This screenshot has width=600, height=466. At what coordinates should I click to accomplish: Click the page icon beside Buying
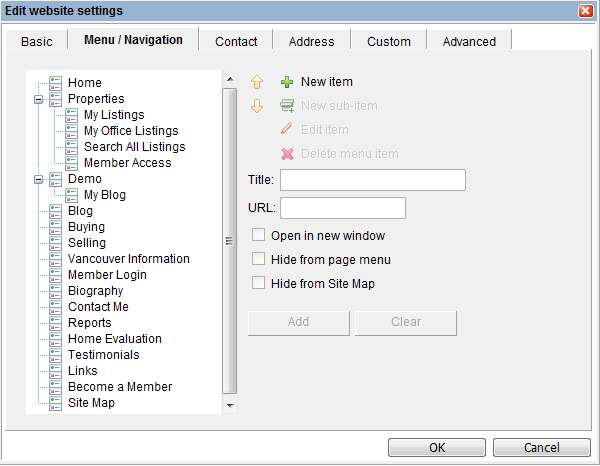[55, 227]
